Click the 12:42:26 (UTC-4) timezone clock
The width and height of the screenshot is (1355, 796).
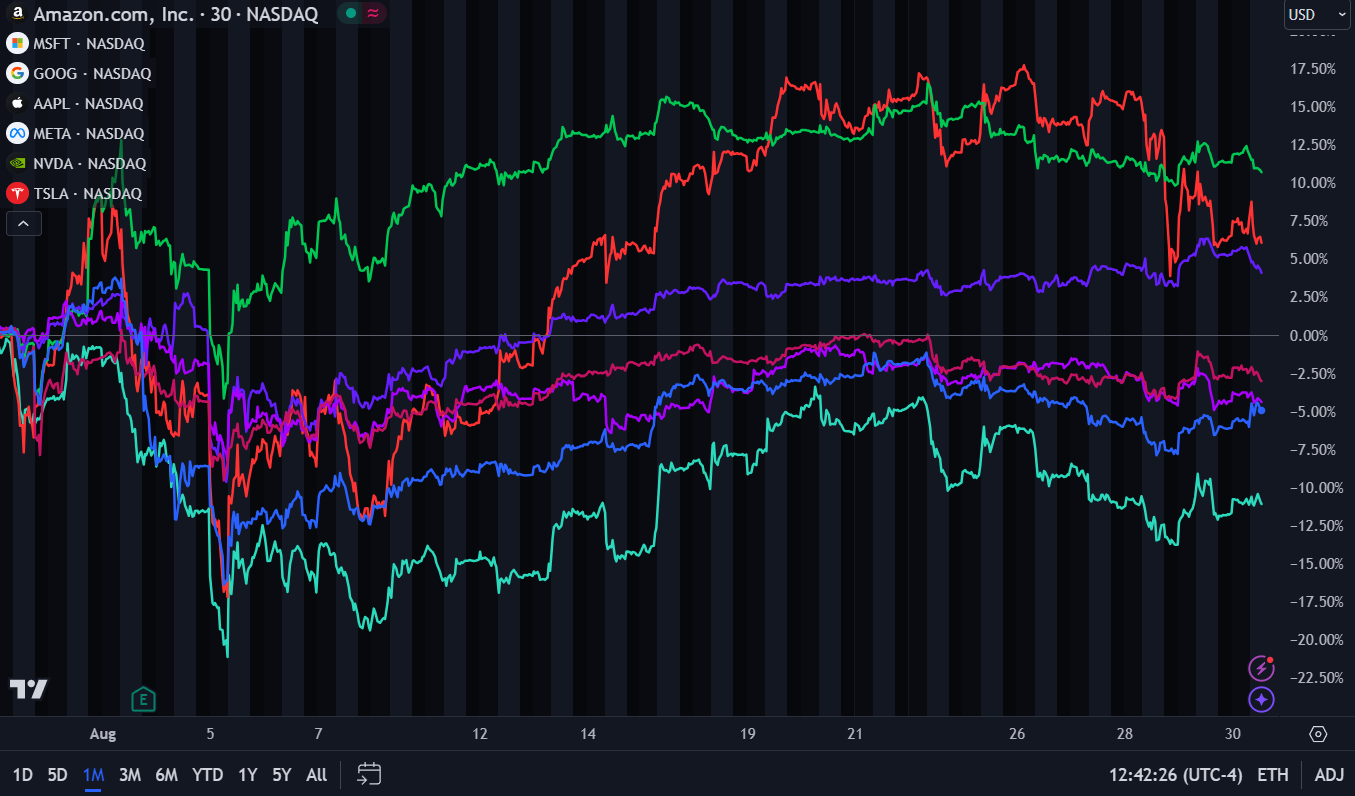click(1175, 774)
